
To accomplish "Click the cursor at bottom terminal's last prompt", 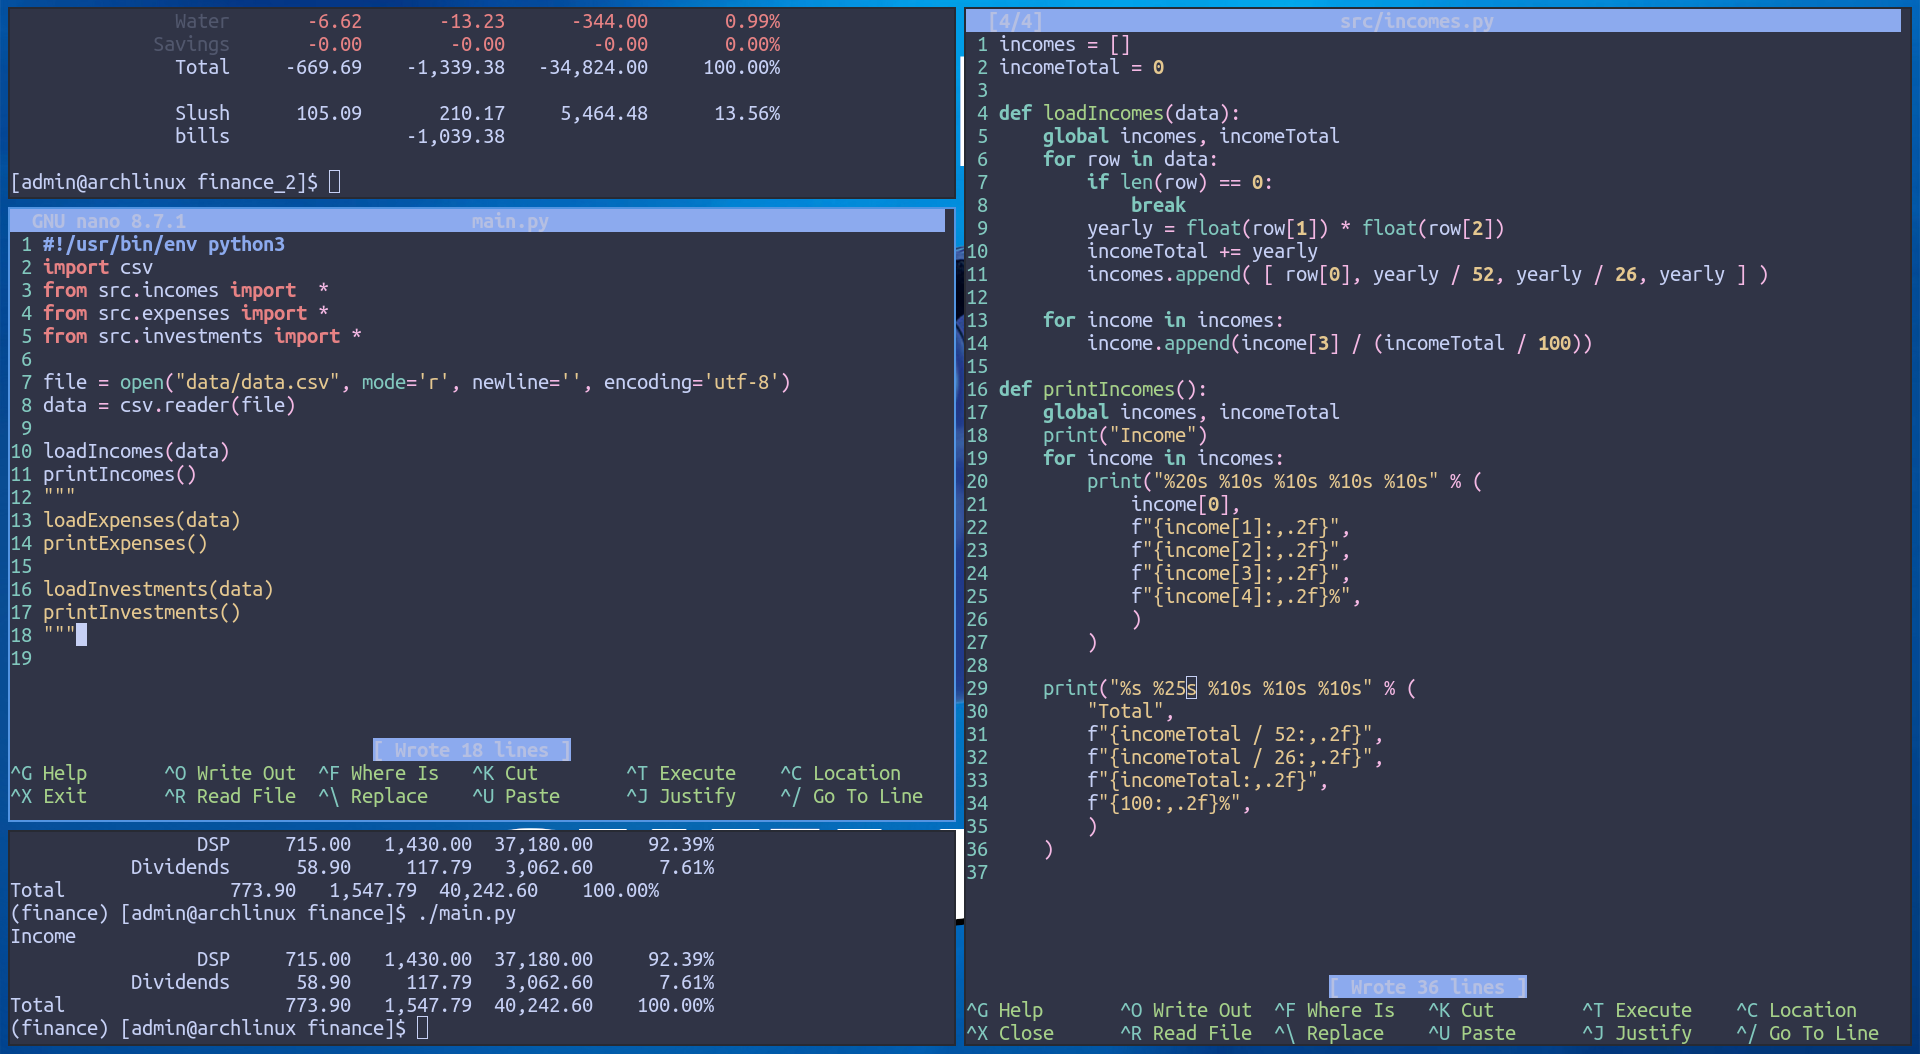I will 423,1028.
